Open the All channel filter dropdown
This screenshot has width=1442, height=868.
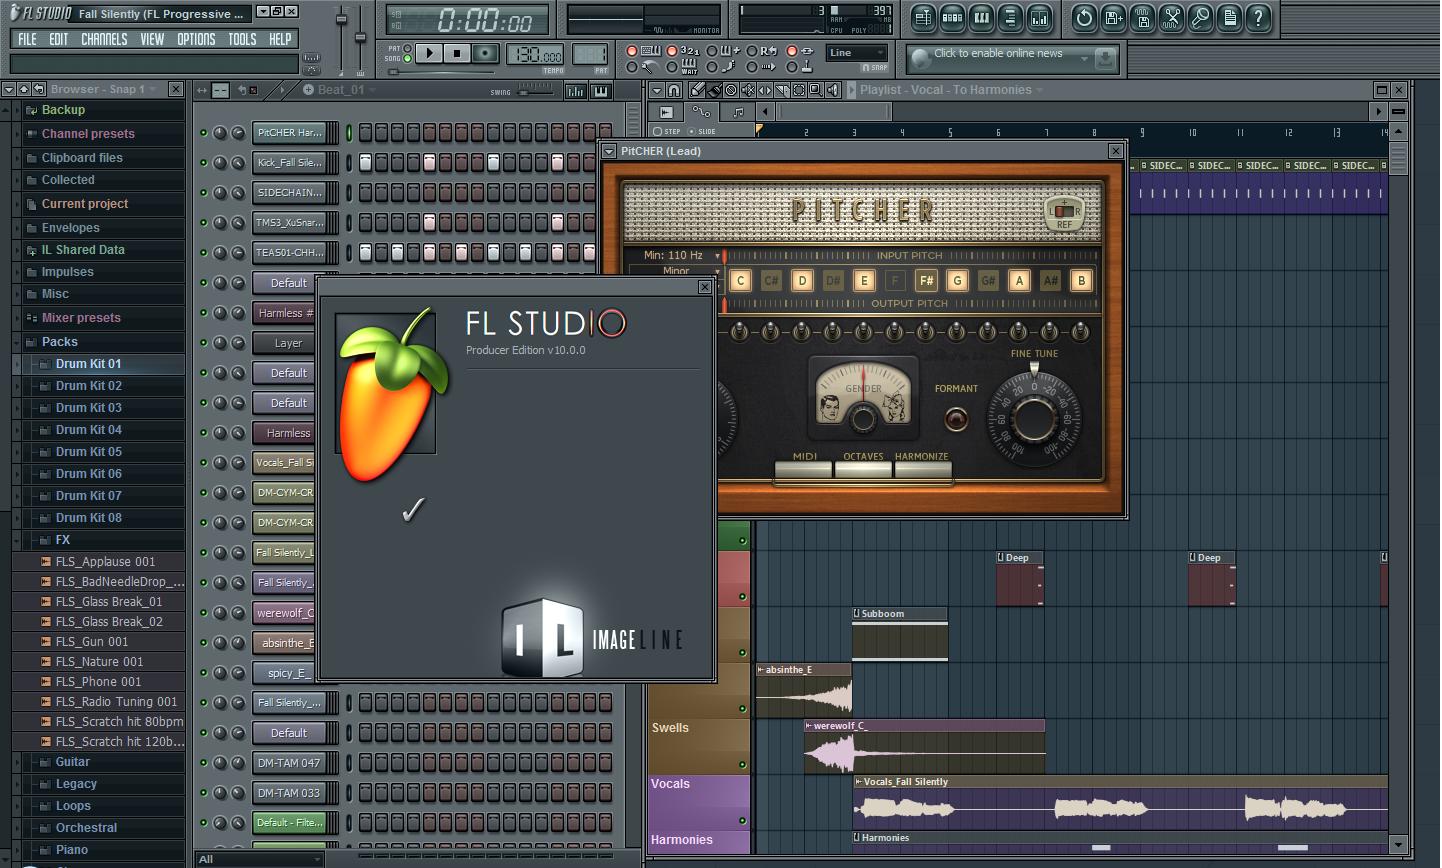[260, 859]
